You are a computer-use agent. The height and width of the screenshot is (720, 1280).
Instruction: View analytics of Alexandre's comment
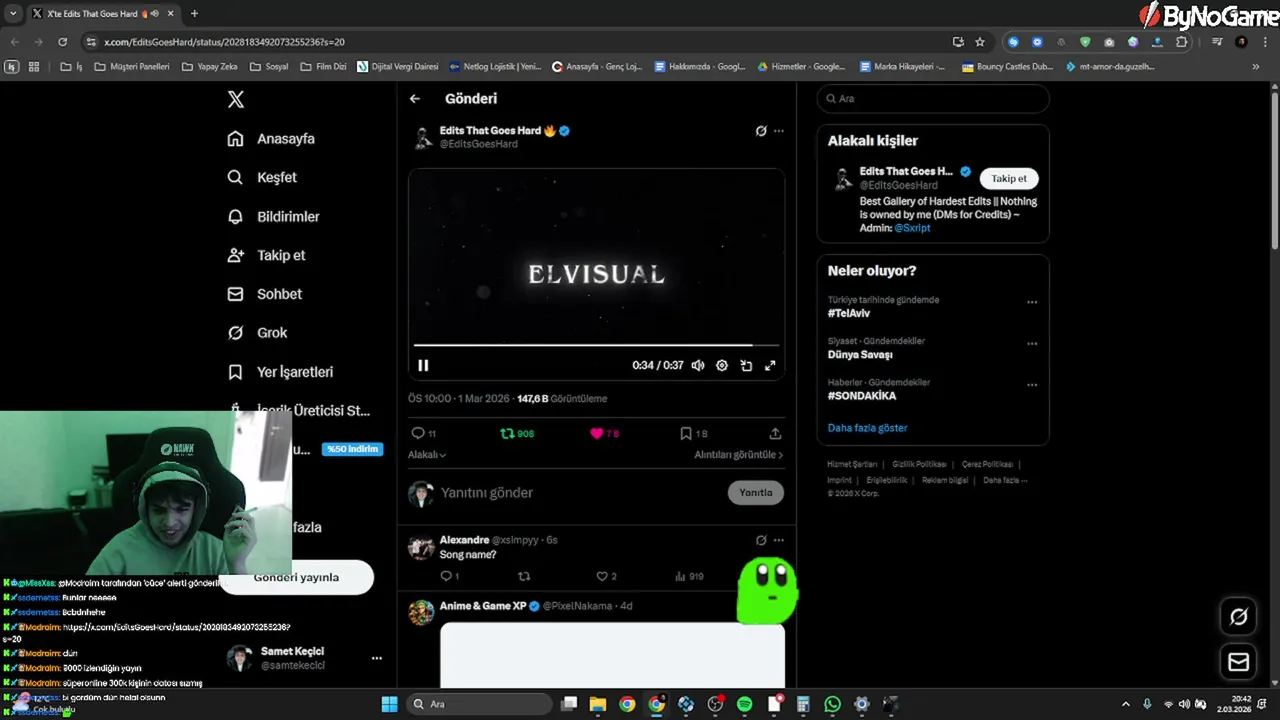[689, 577]
